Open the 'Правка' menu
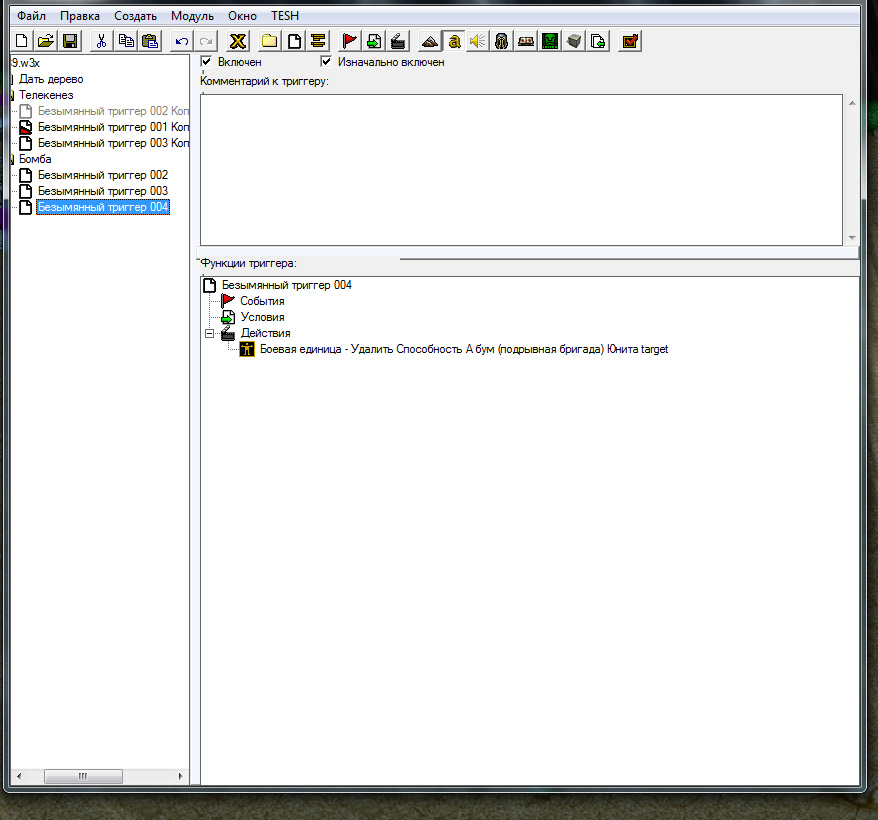This screenshot has width=878, height=820. [x=80, y=16]
